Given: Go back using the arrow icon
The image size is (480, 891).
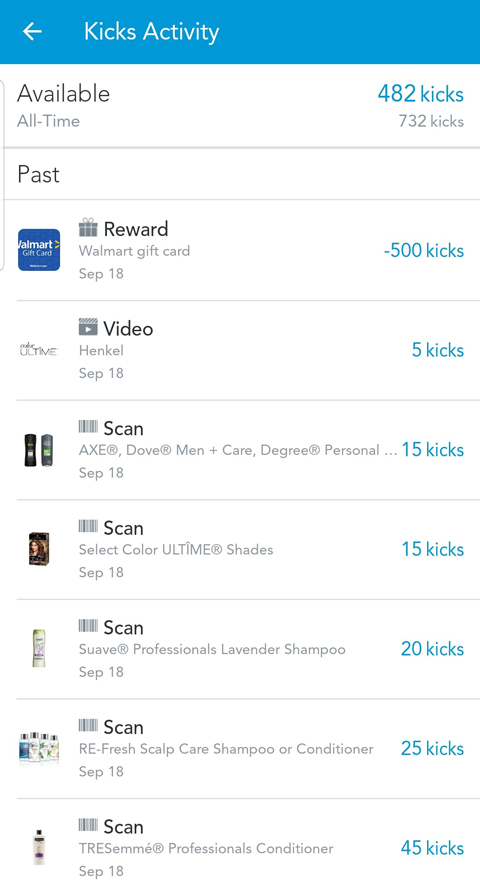Looking at the screenshot, I should pos(32,31).
